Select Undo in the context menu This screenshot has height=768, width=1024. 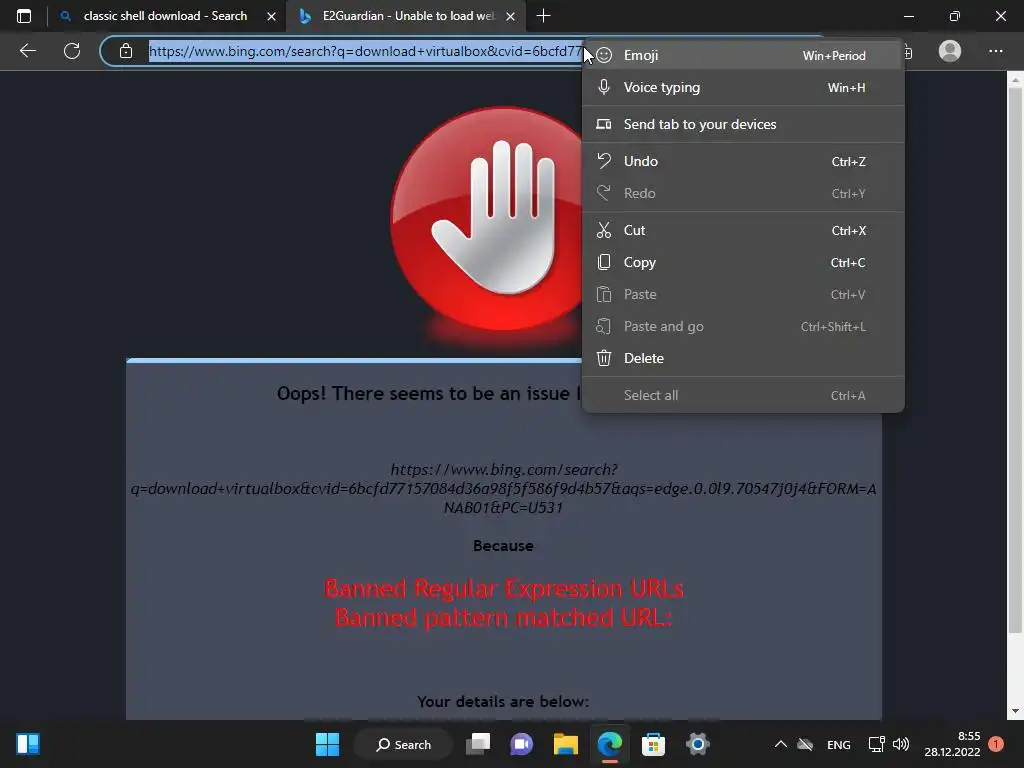(743, 161)
